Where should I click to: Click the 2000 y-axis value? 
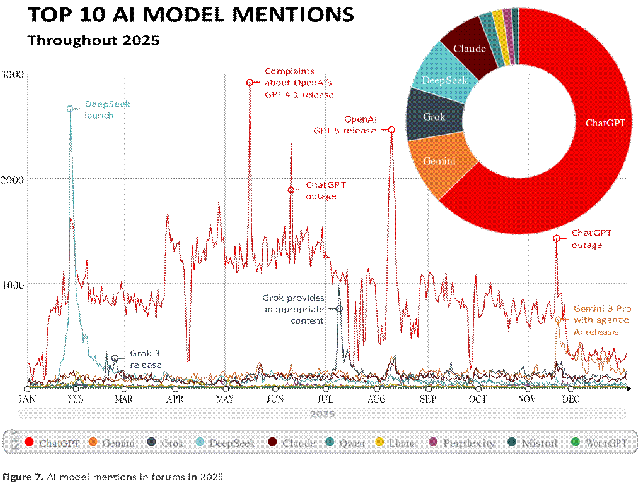coord(13,179)
